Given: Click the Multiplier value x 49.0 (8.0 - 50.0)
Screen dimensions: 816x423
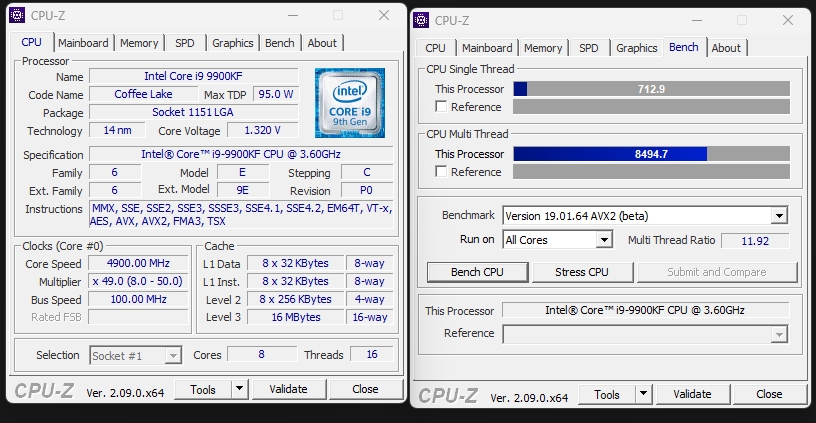Looking at the screenshot, I should [x=138, y=281].
